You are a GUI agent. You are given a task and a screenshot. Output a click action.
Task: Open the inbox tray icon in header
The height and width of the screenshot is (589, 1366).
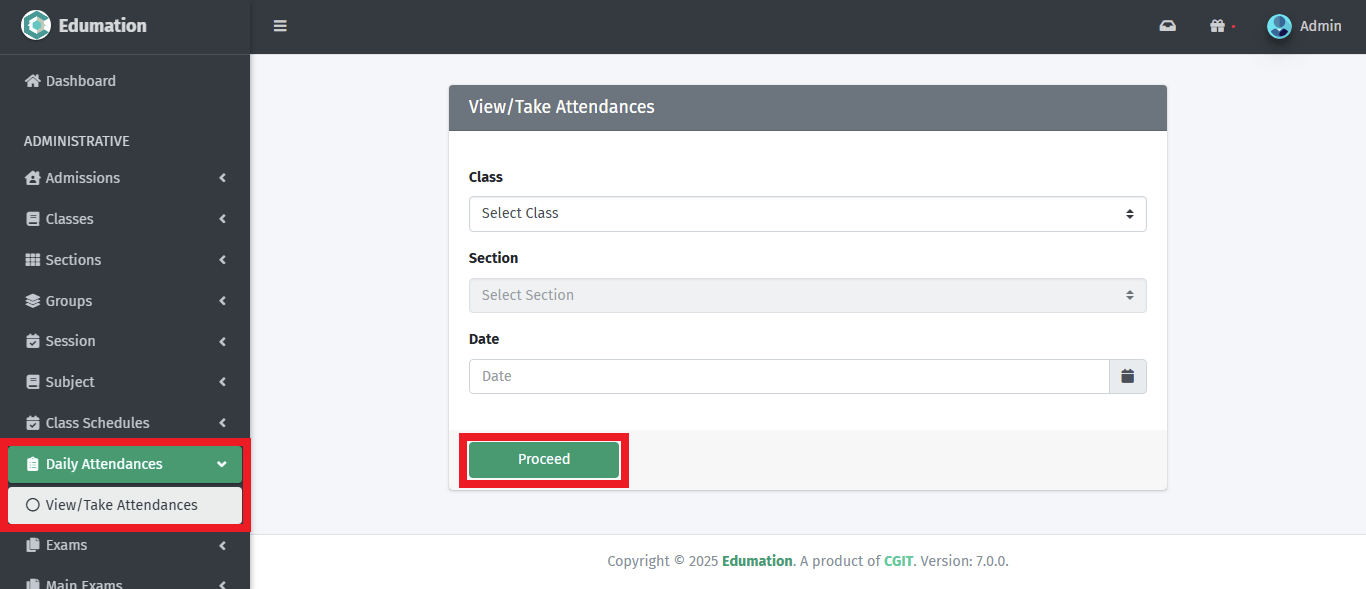[1167, 26]
